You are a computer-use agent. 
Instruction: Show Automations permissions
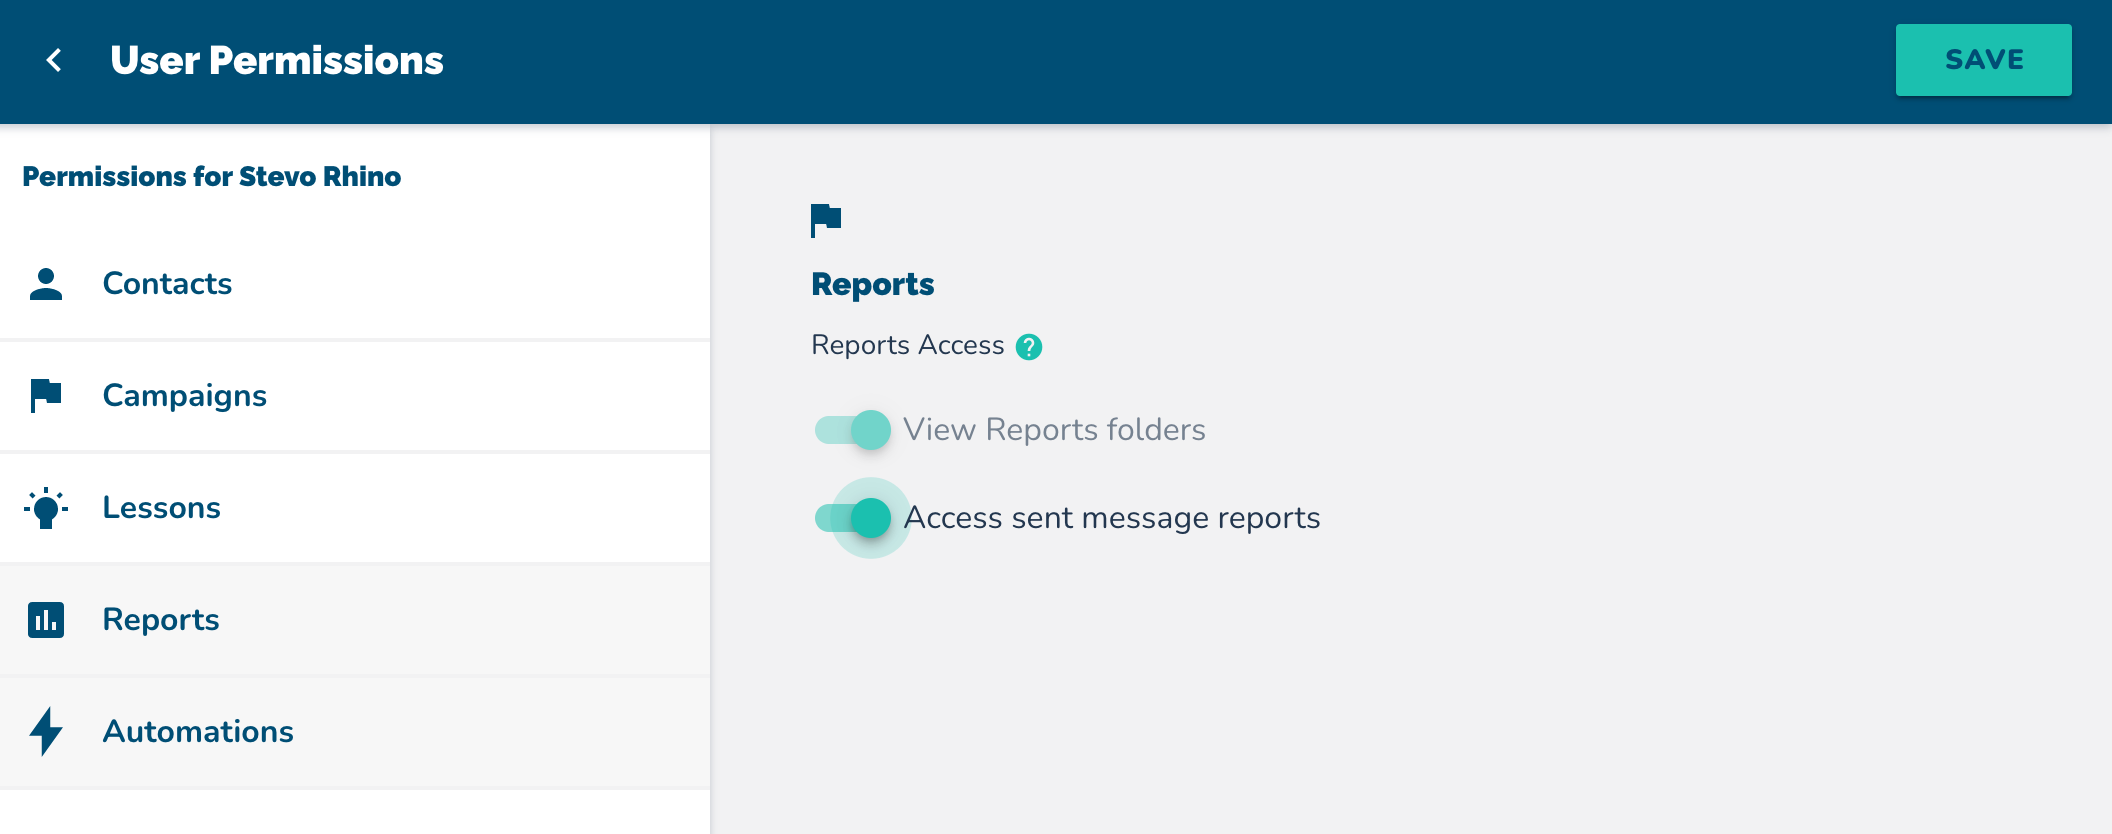pos(355,732)
